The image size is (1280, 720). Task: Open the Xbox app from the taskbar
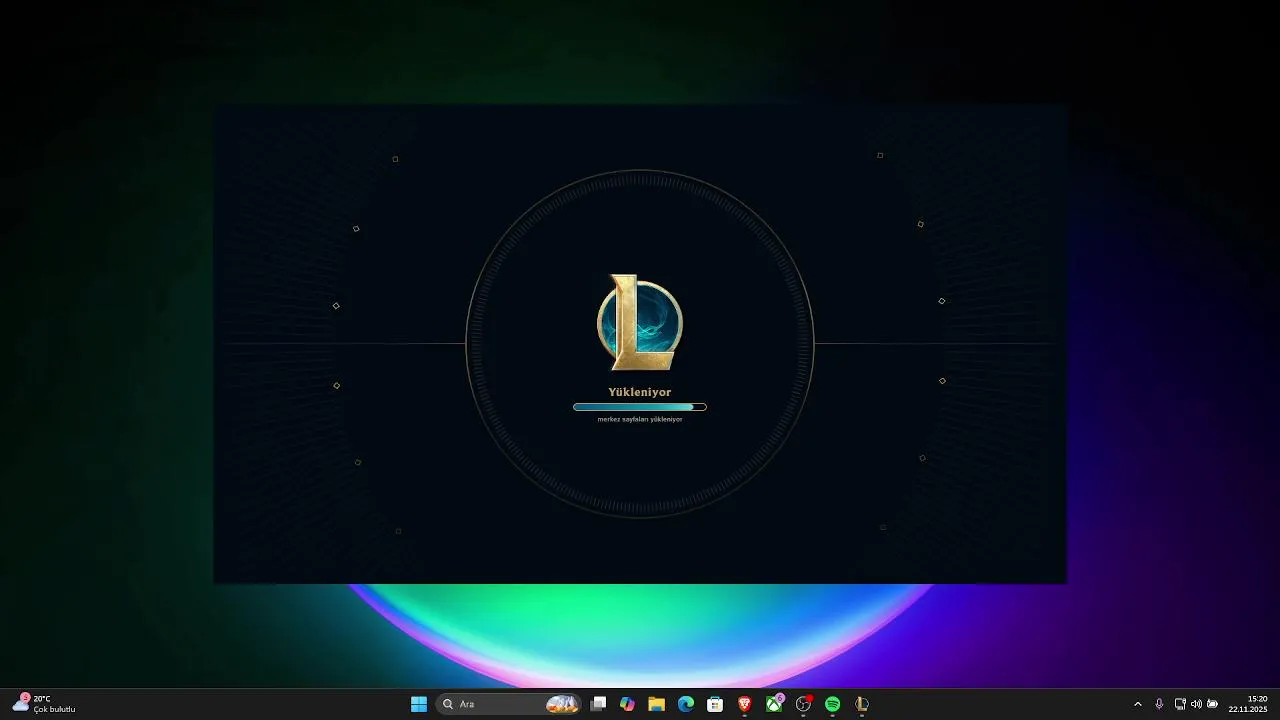774,704
